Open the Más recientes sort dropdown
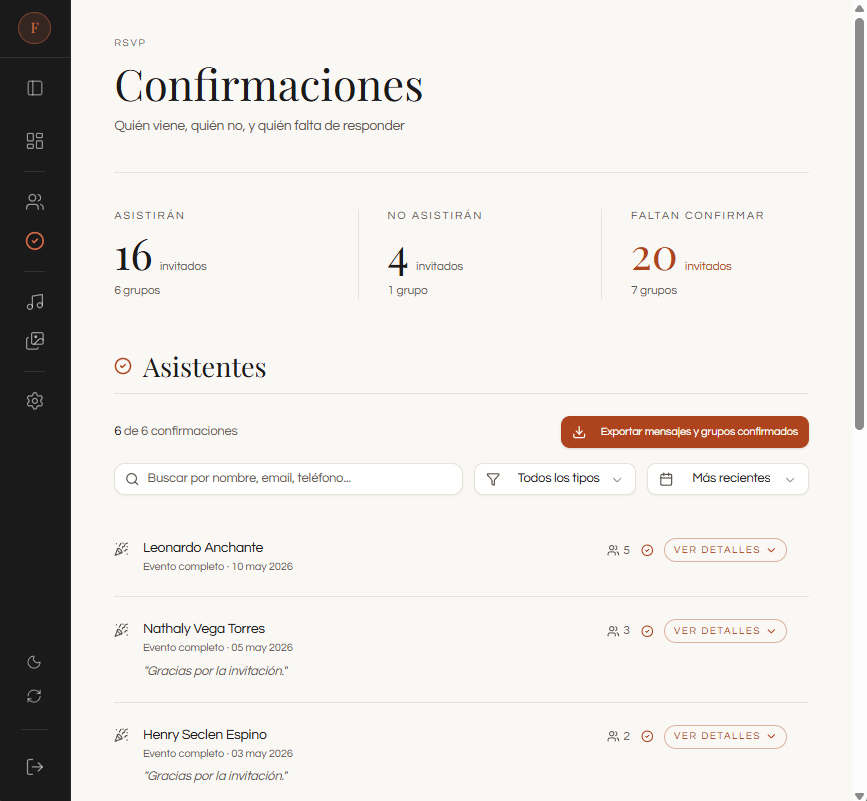 [x=728, y=479]
